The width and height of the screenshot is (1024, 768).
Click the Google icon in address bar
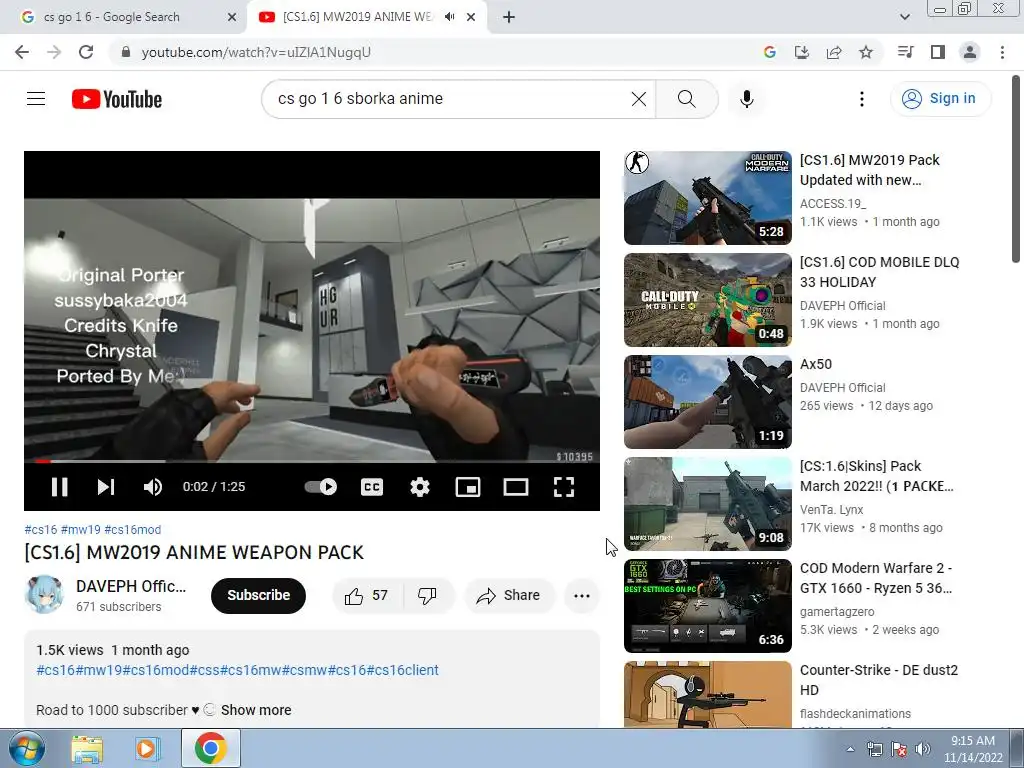point(770,52)
